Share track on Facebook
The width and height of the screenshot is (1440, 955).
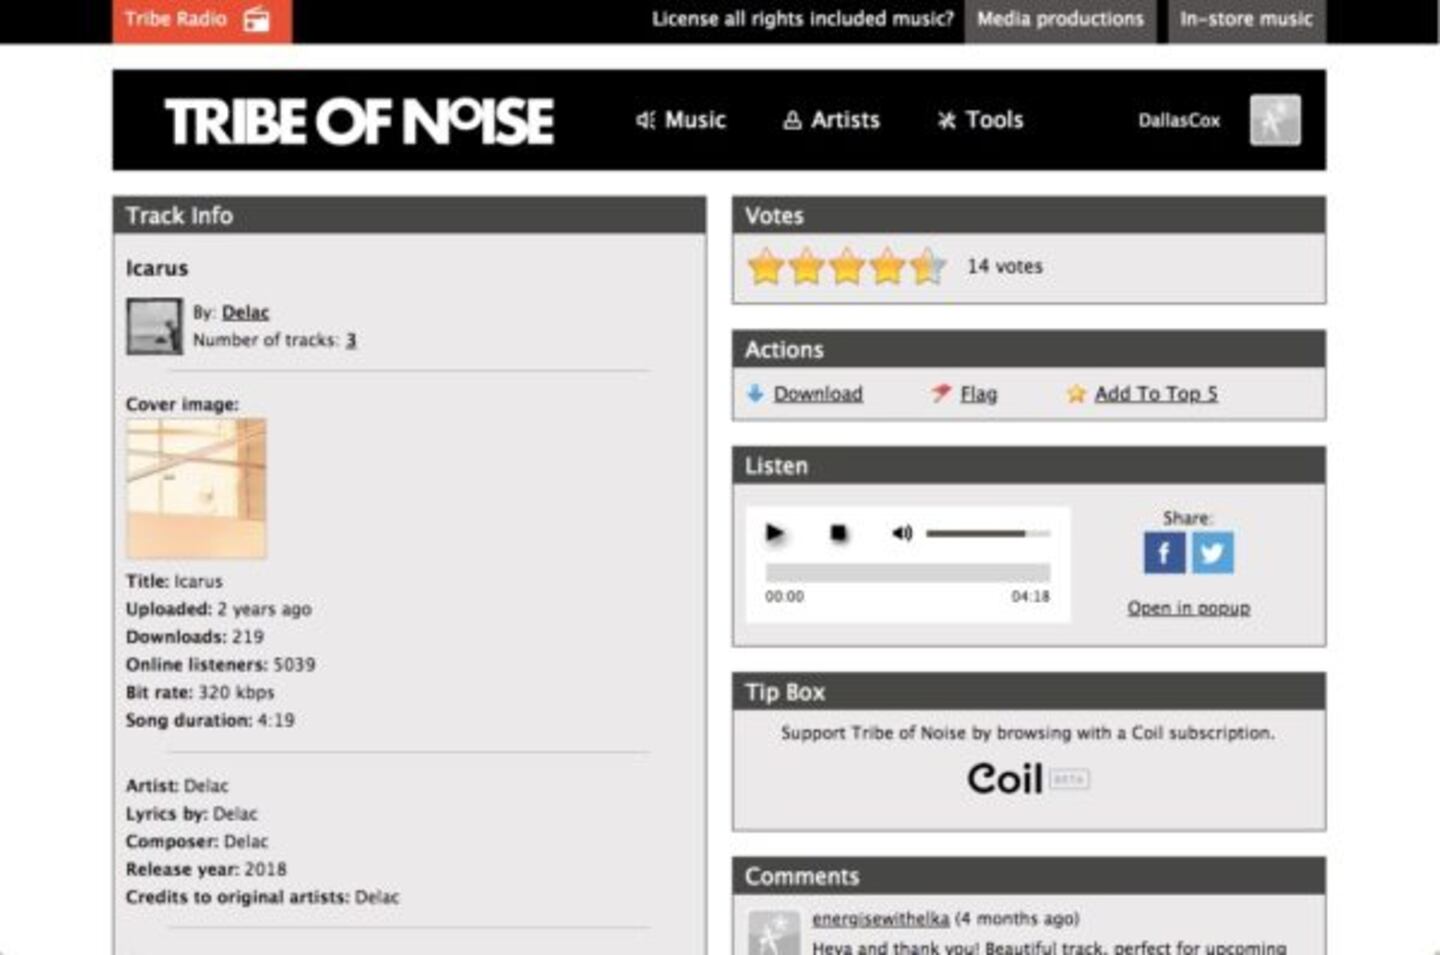(1164, 552)
